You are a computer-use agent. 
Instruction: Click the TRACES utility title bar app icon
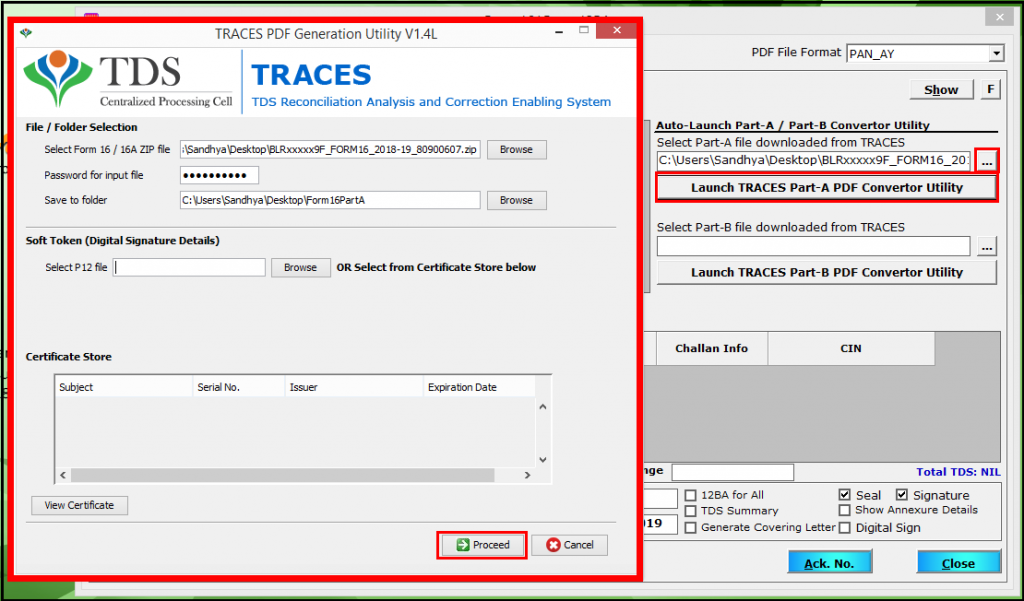tap(26, 33)
